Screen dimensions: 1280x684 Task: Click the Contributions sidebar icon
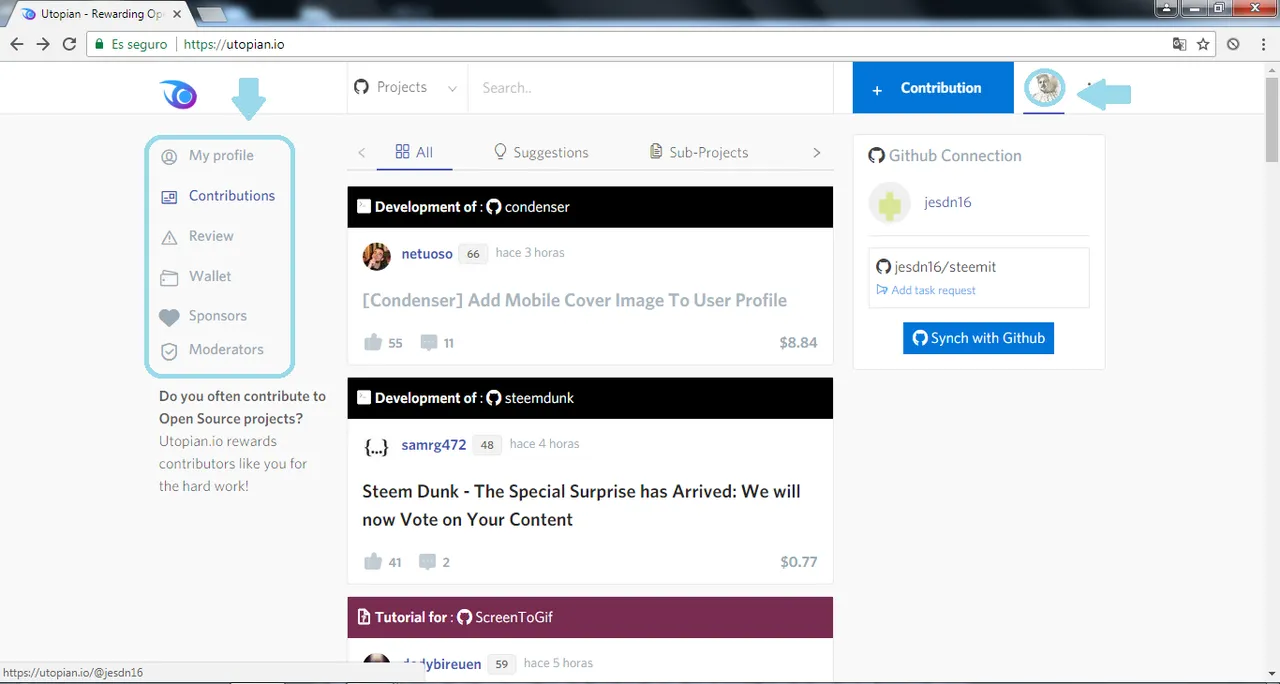[169, 197]
